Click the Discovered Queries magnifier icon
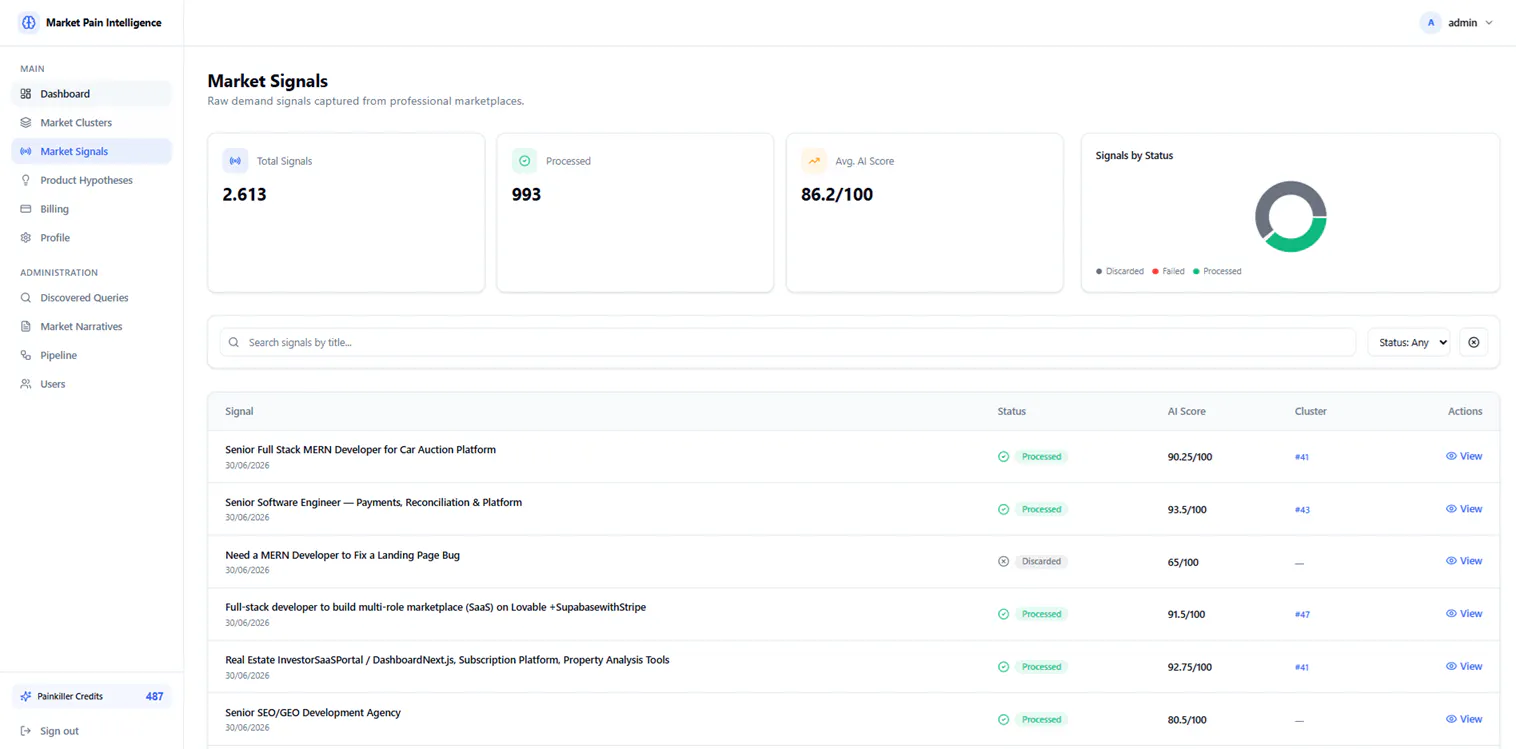This screenshot has height=749, width=1516. [x=26, y=298]
